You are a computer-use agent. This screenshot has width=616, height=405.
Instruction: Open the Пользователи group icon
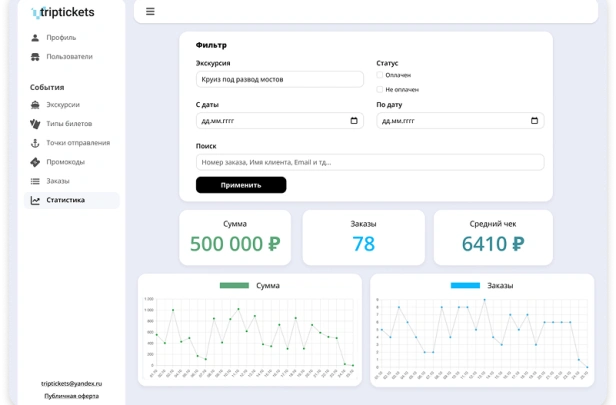(x=35, y=57)
